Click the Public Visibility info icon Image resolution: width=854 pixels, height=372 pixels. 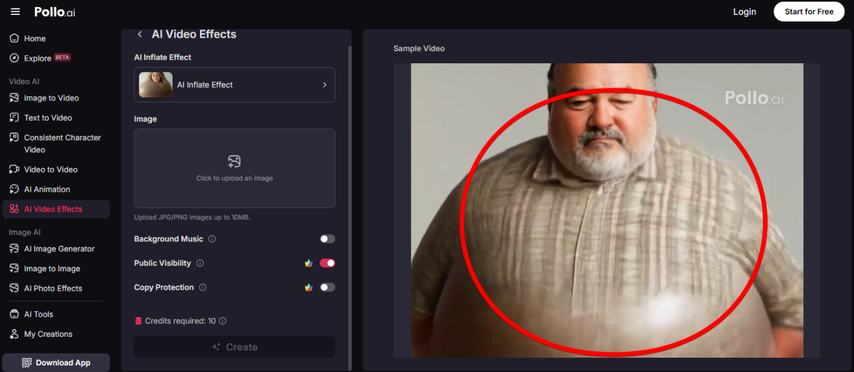pyautogui.click(x=200, y=263)
